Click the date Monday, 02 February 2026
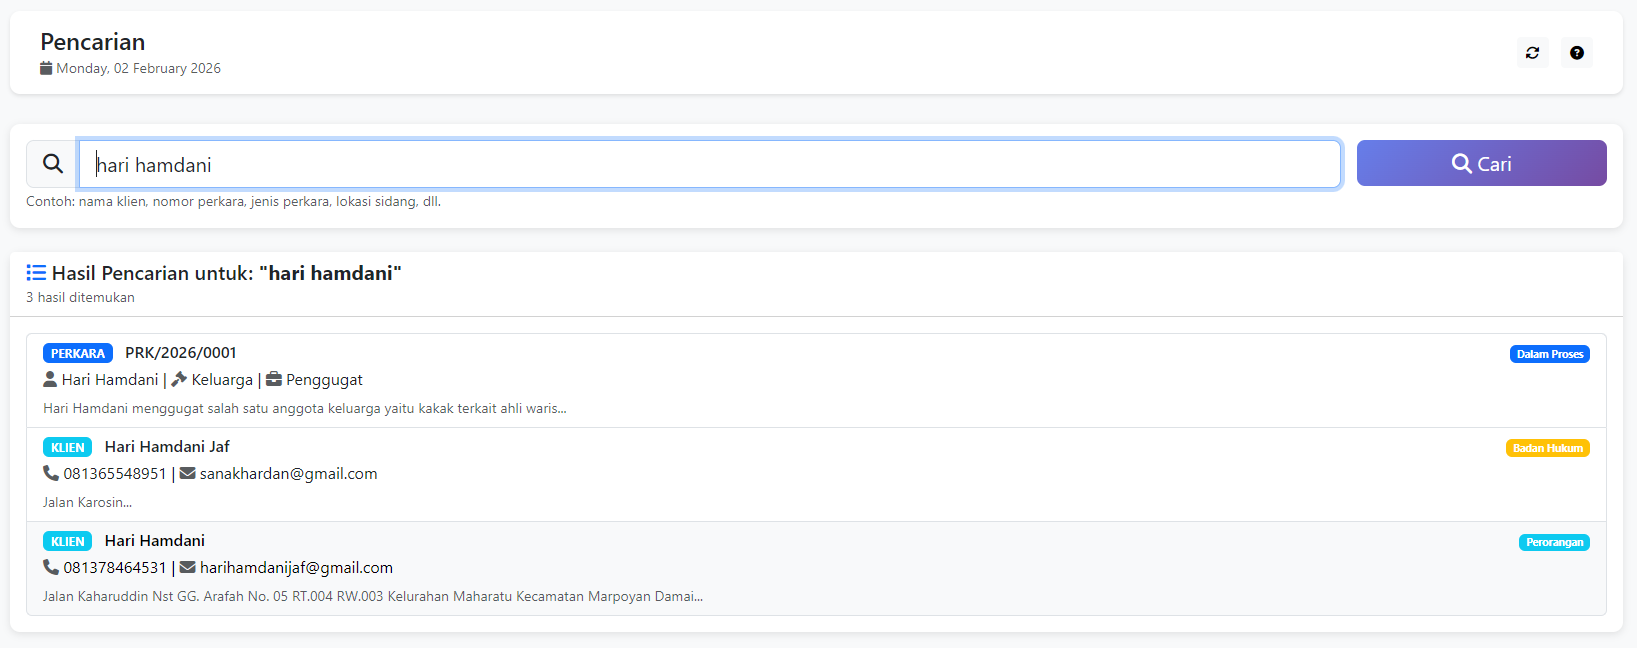Viewport: 1637px width, 648px height. tap(138, 68)
